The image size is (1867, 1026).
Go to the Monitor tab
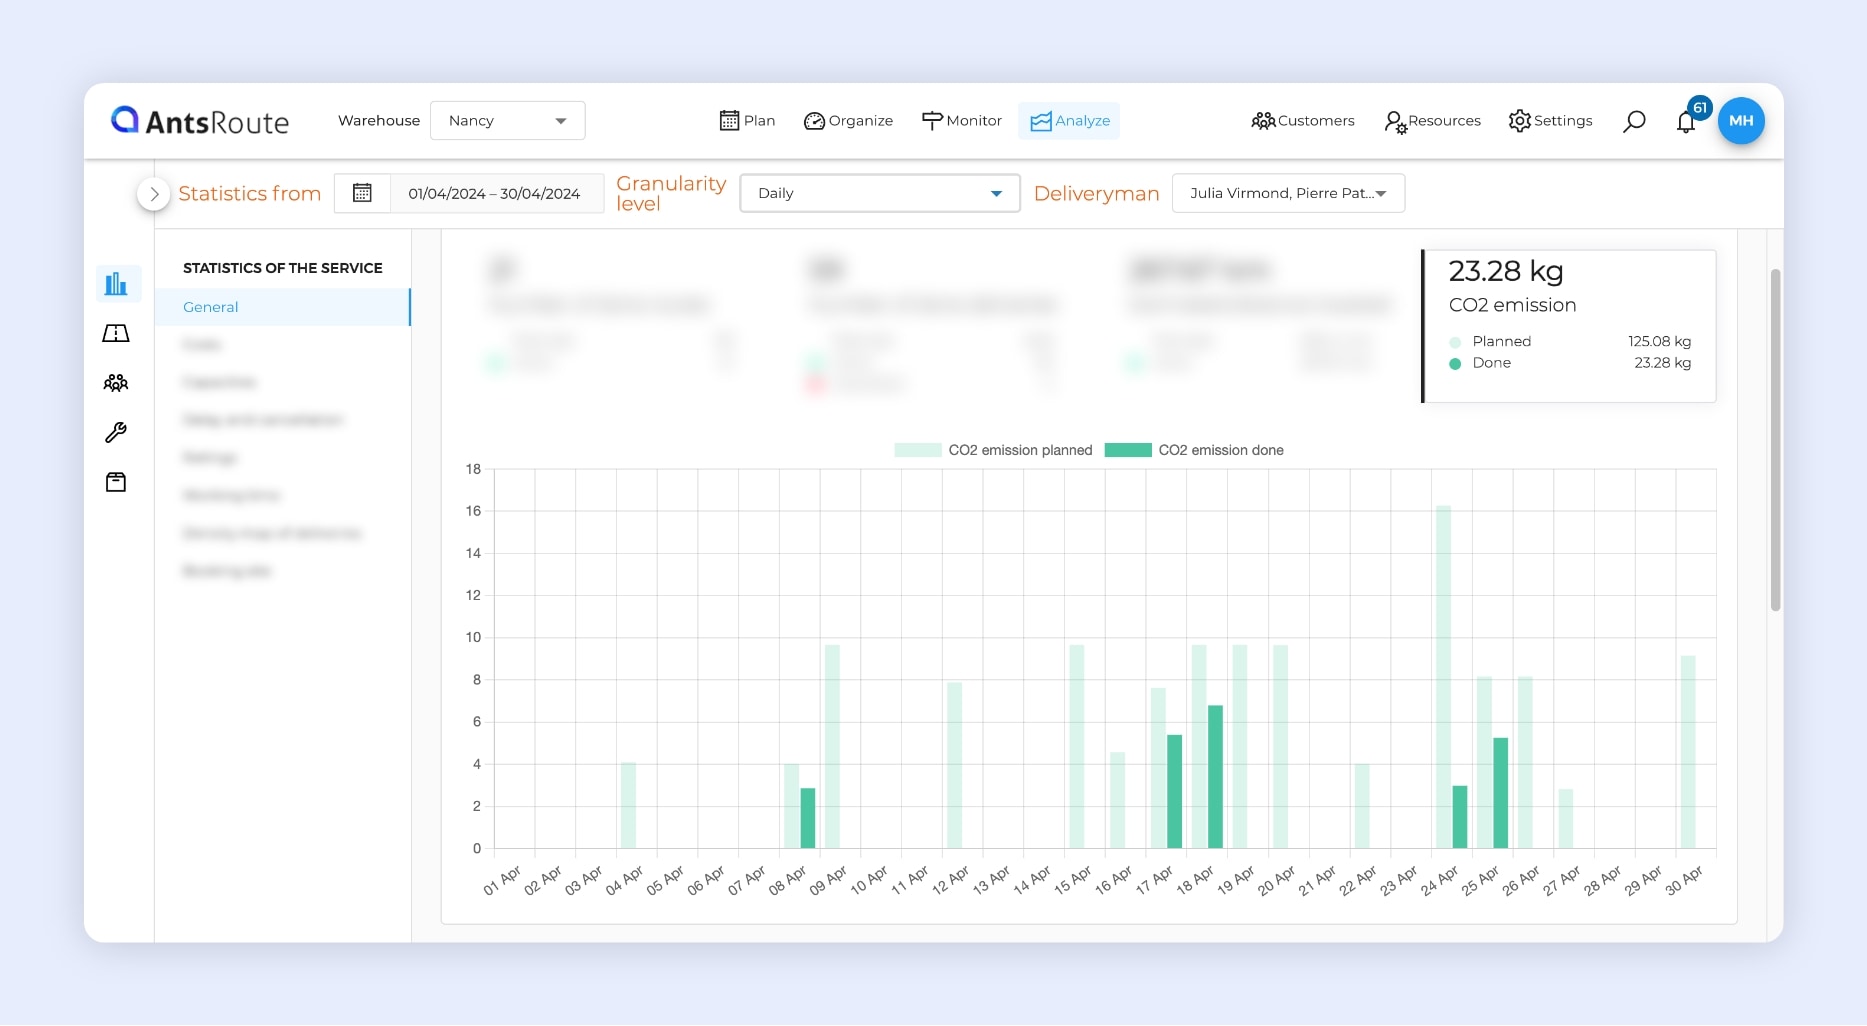[x=961, y=121]
